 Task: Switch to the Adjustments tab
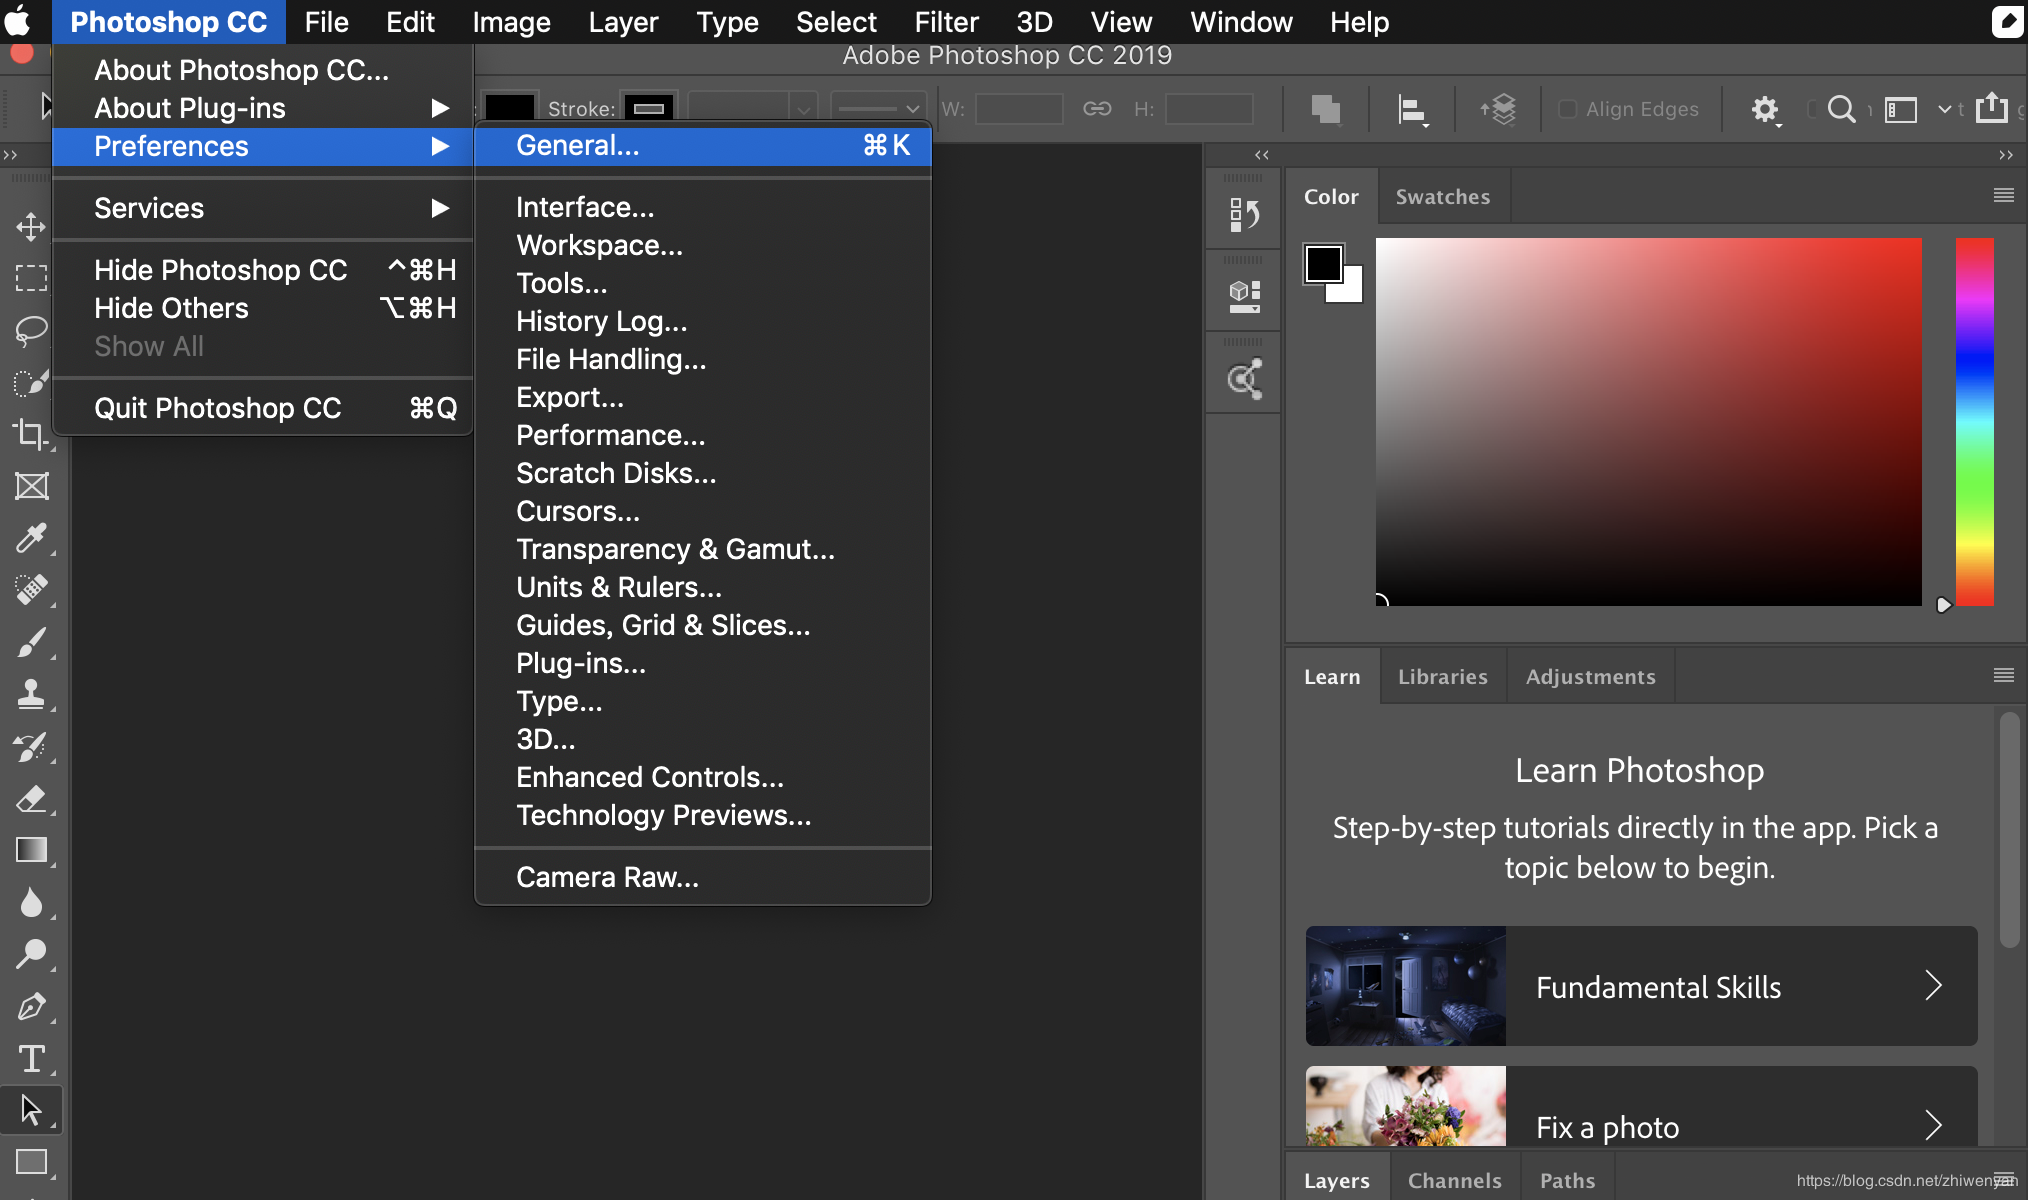[x=1590, y=676]
